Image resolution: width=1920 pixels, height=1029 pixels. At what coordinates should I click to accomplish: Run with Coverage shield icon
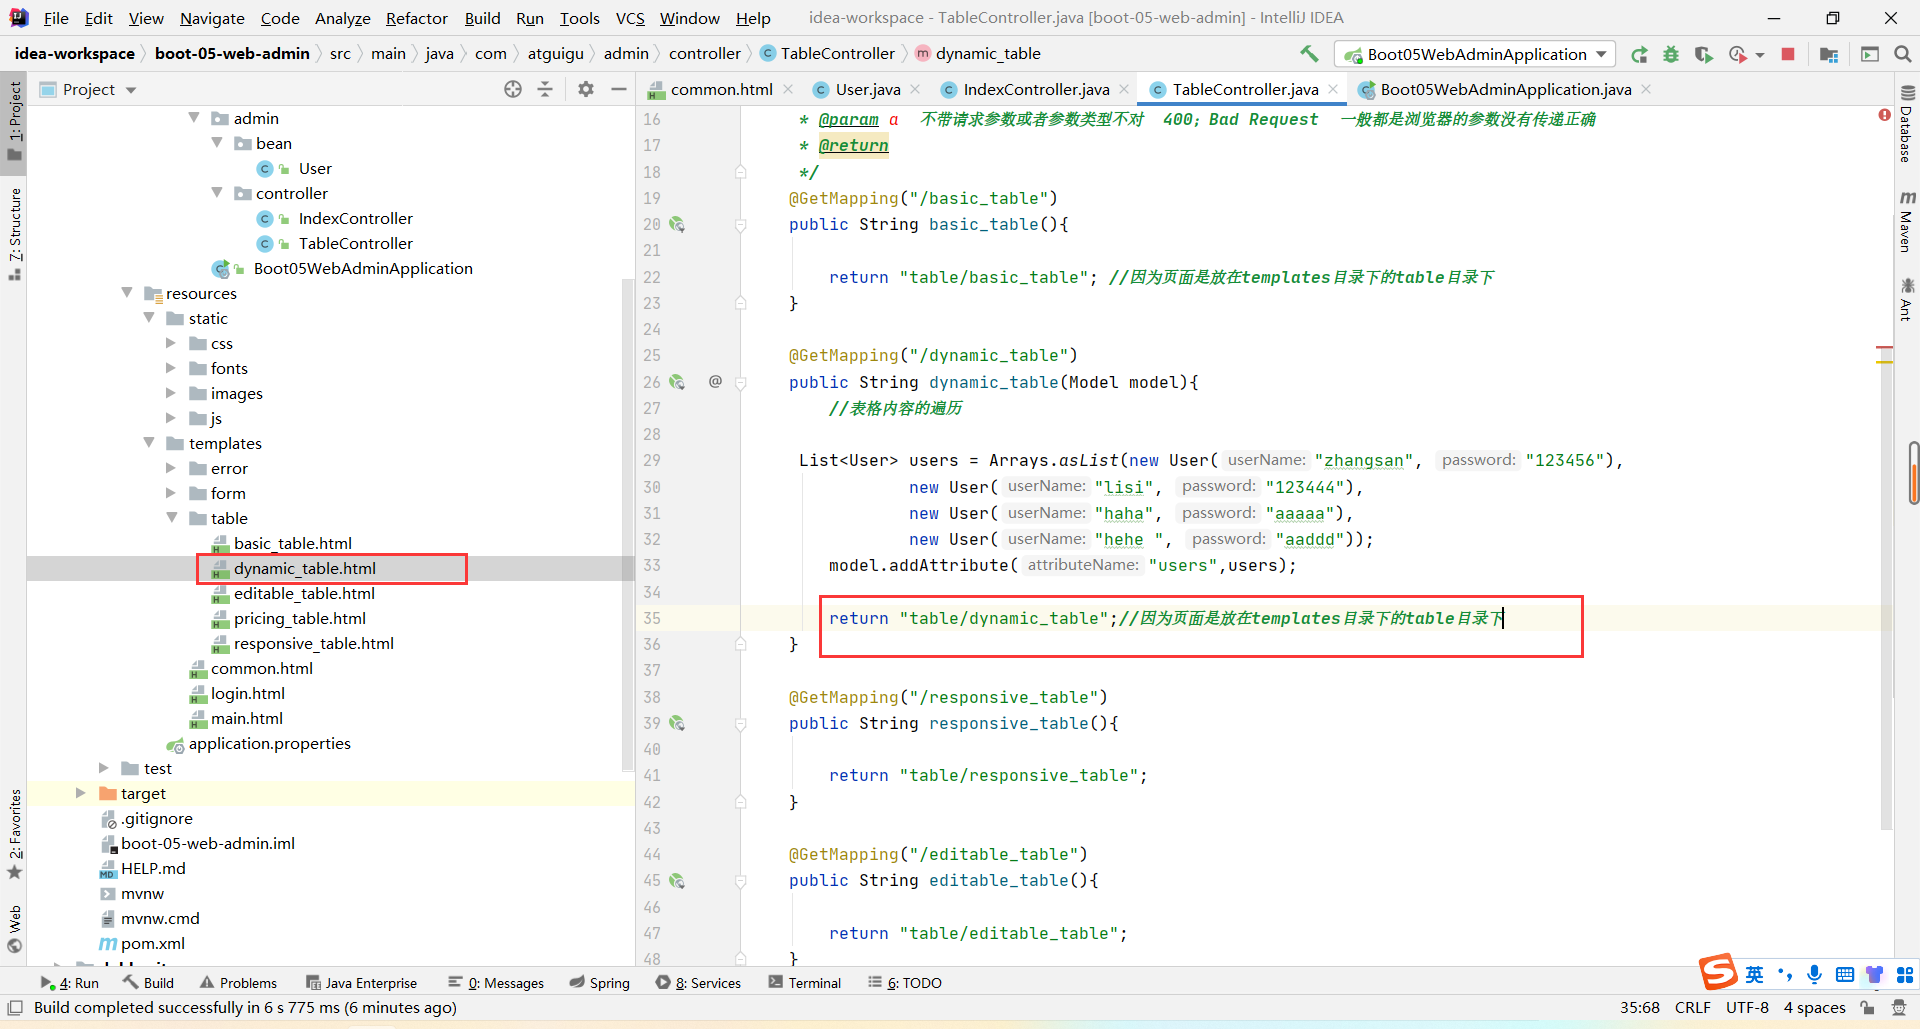pos(1703,54)
